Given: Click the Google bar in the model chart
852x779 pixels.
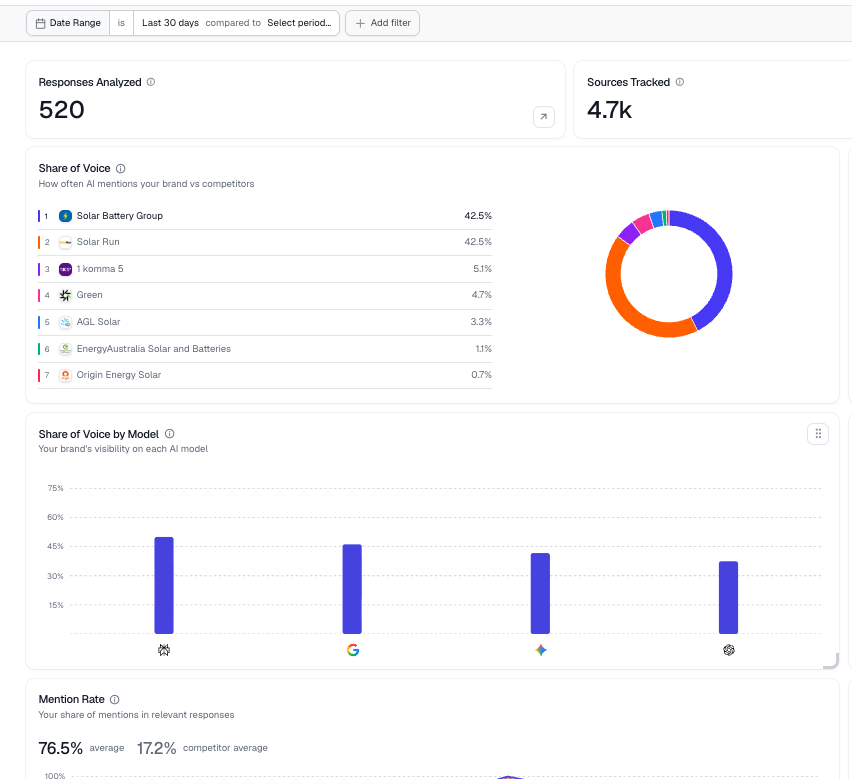Looking at the screenshot, I should click(x=352, y=589).
